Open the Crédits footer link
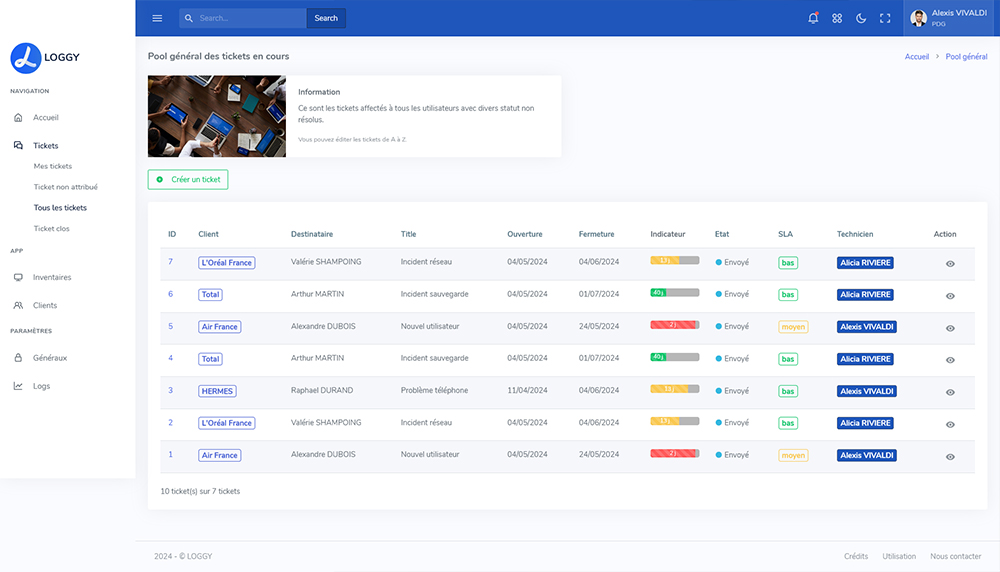The height and width of the screenshot is (572, 1000). pyautogui.click(x=856, y=556)
